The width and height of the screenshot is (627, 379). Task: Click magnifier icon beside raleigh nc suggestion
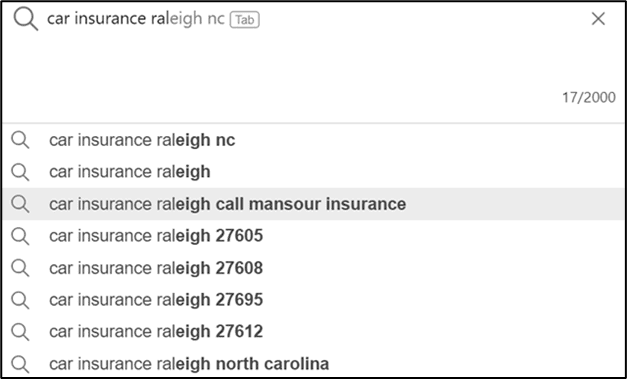coord(20,140)
